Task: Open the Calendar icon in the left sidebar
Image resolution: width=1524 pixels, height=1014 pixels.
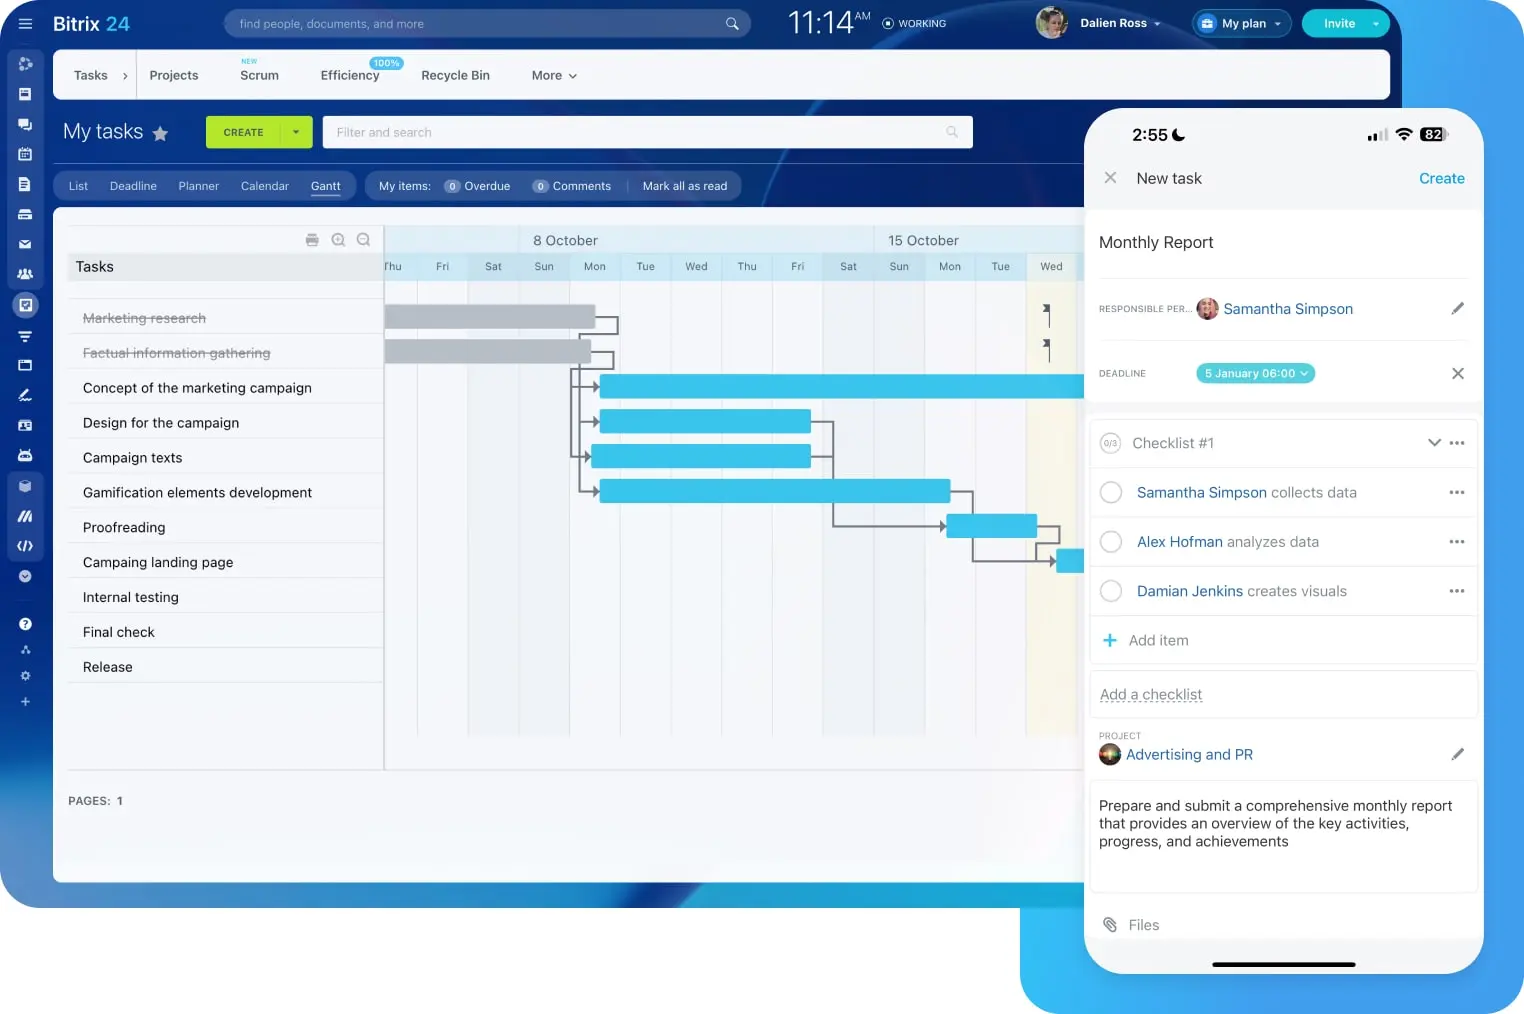Action: (x=25, y=154)
